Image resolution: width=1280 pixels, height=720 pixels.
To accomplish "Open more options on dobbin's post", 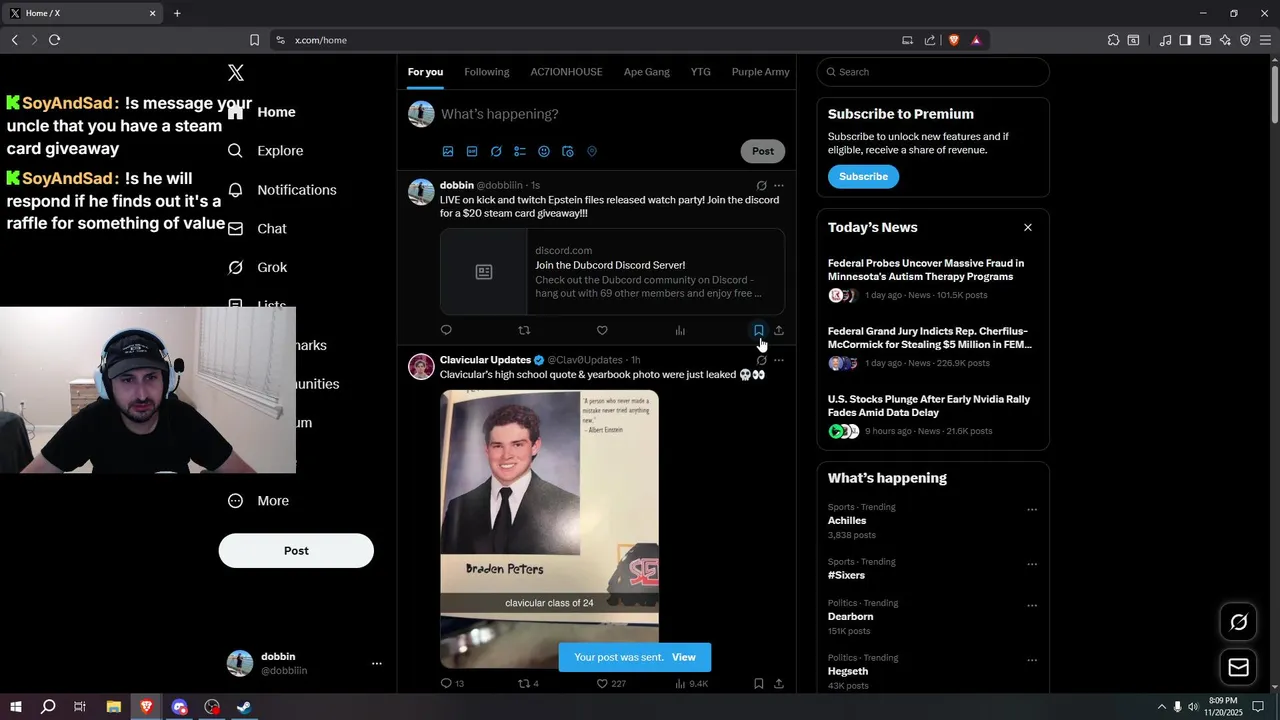I will click(779, 186).
